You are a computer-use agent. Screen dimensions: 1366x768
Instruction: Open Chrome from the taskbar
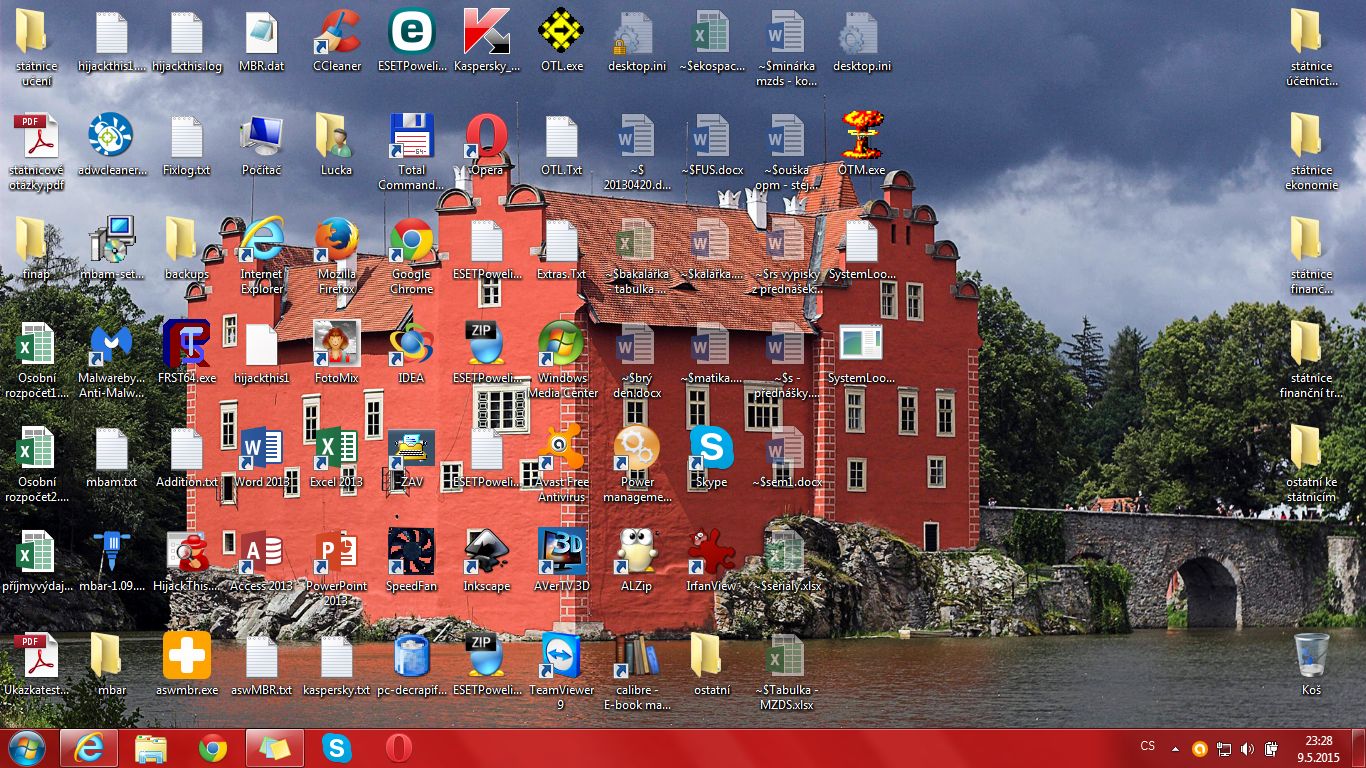point(213,747)
